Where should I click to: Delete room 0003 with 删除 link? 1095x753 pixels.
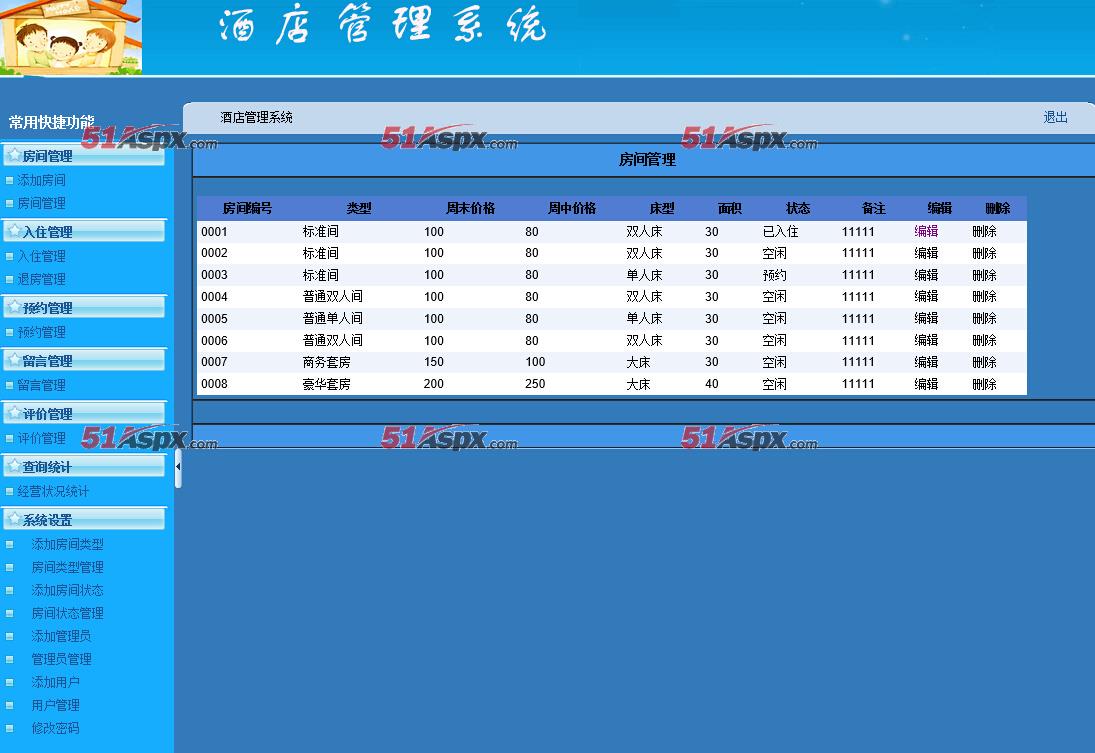984,275
